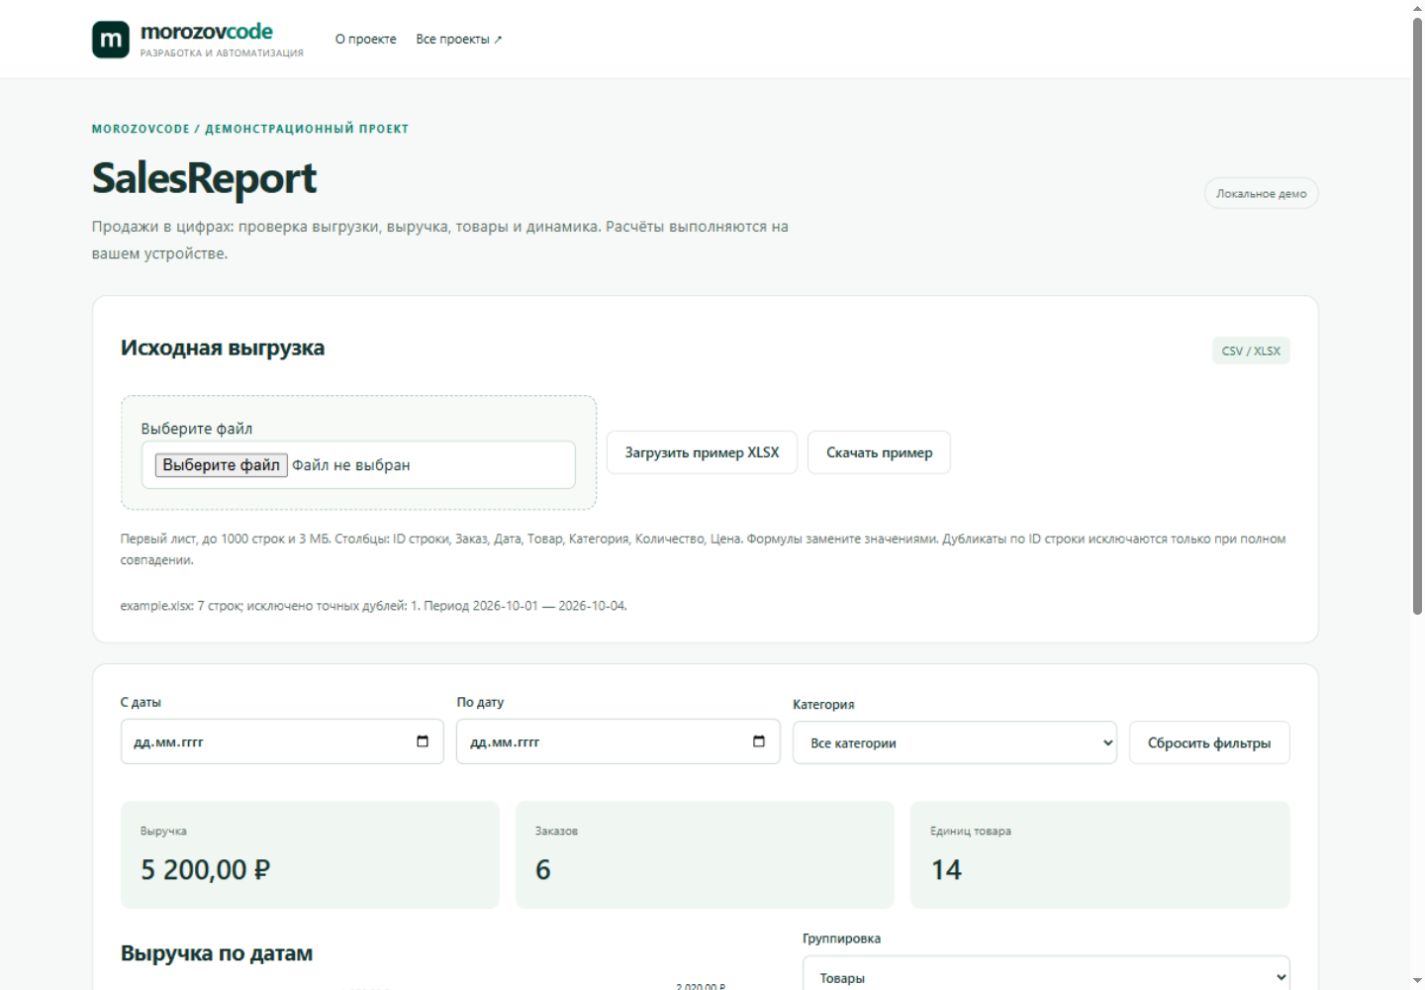Click the 'Сбросить фильтры' button
The height and width of the screenshot is (990, 1425).
pyautogui.click(x=1209, y=743)
